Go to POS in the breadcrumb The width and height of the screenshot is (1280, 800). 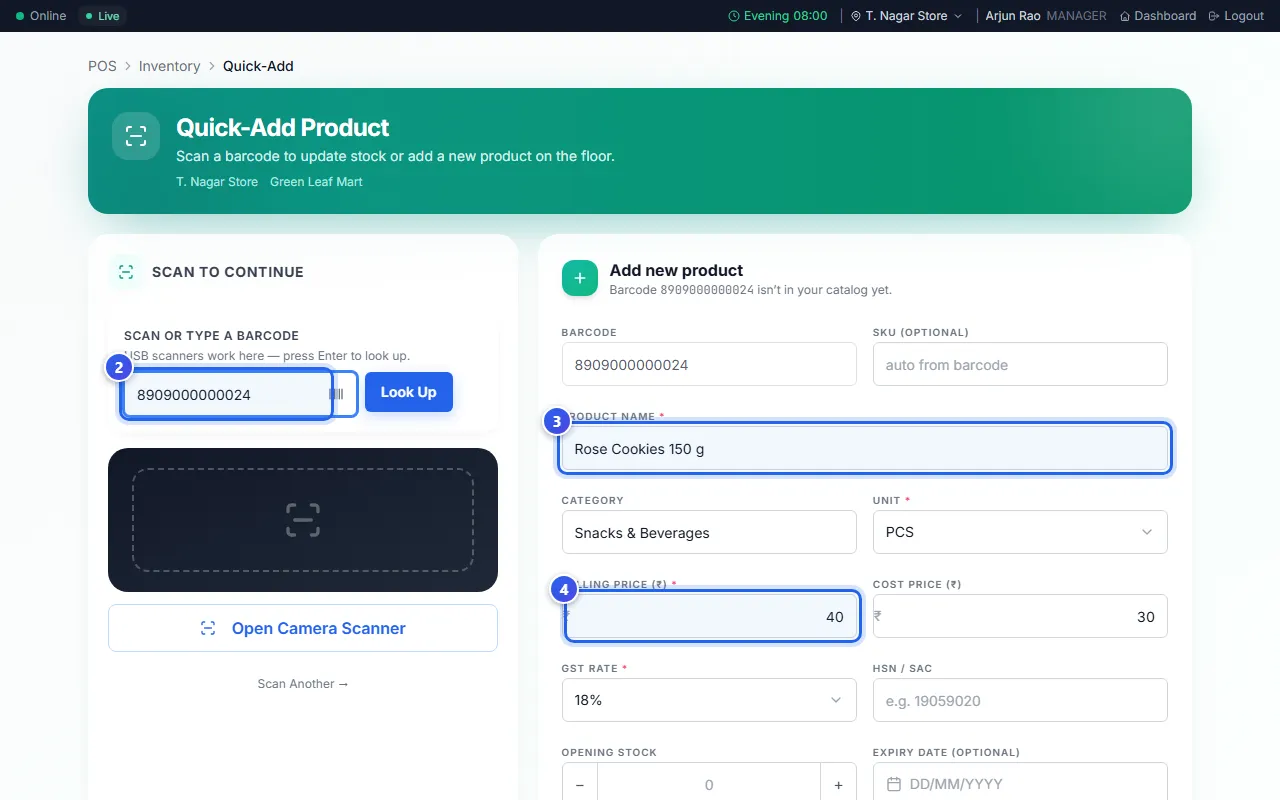click(102, 66)
